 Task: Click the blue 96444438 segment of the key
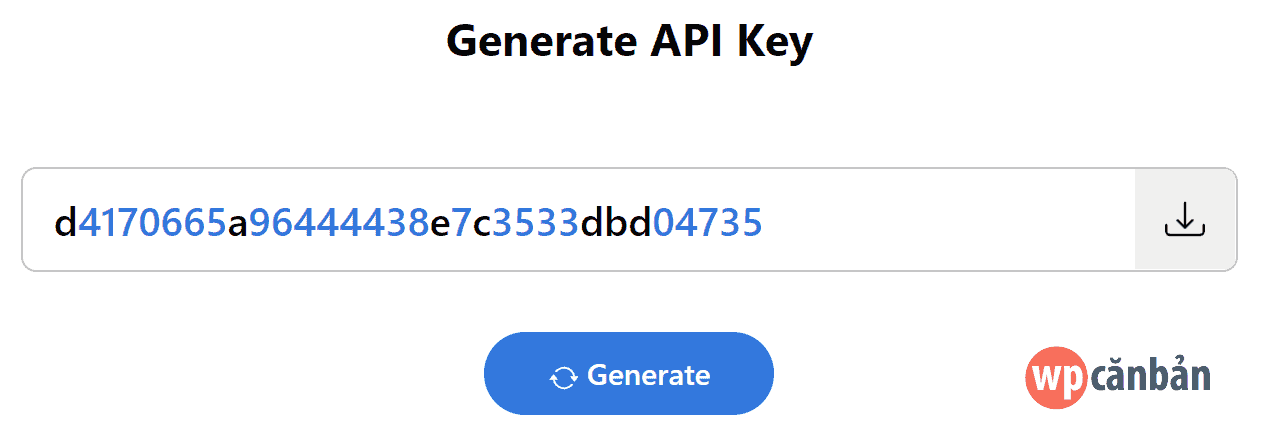[x=339, y=223]
